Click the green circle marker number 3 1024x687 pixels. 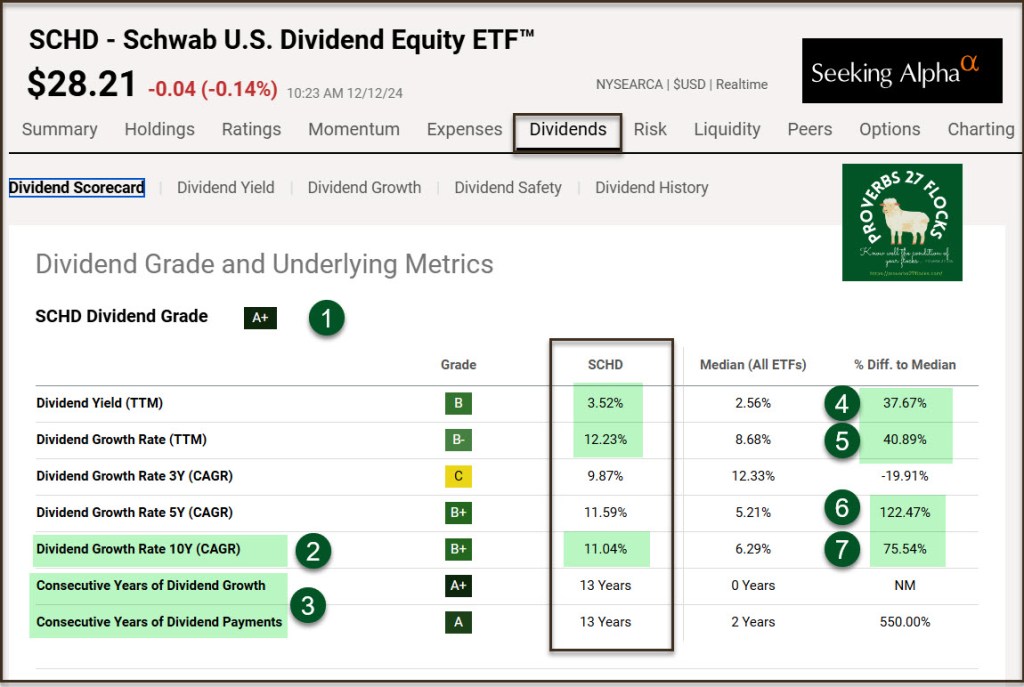(308, 604)
